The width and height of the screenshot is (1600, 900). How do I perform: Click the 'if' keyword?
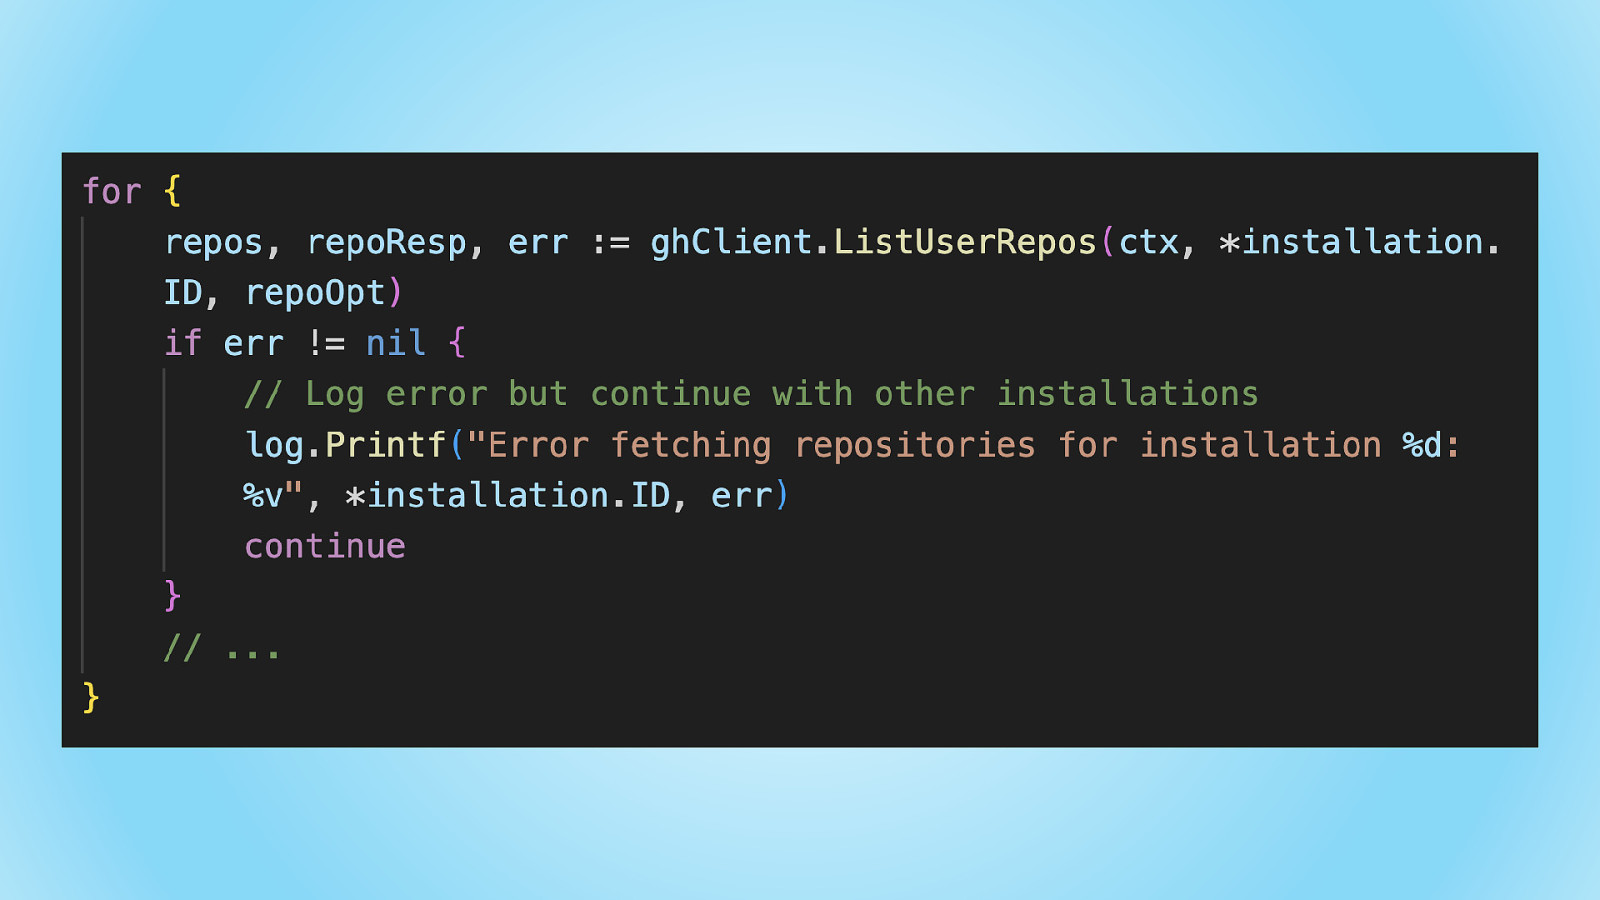pyautogui.click(x=183, y=343)
